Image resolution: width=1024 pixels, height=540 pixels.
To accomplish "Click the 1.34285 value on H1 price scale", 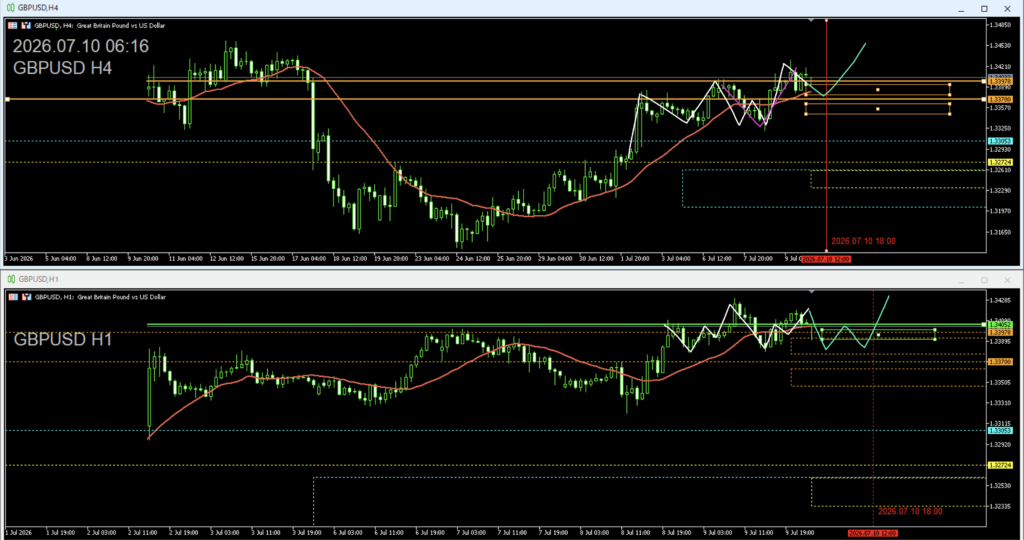I will (x=1000, y=300).
